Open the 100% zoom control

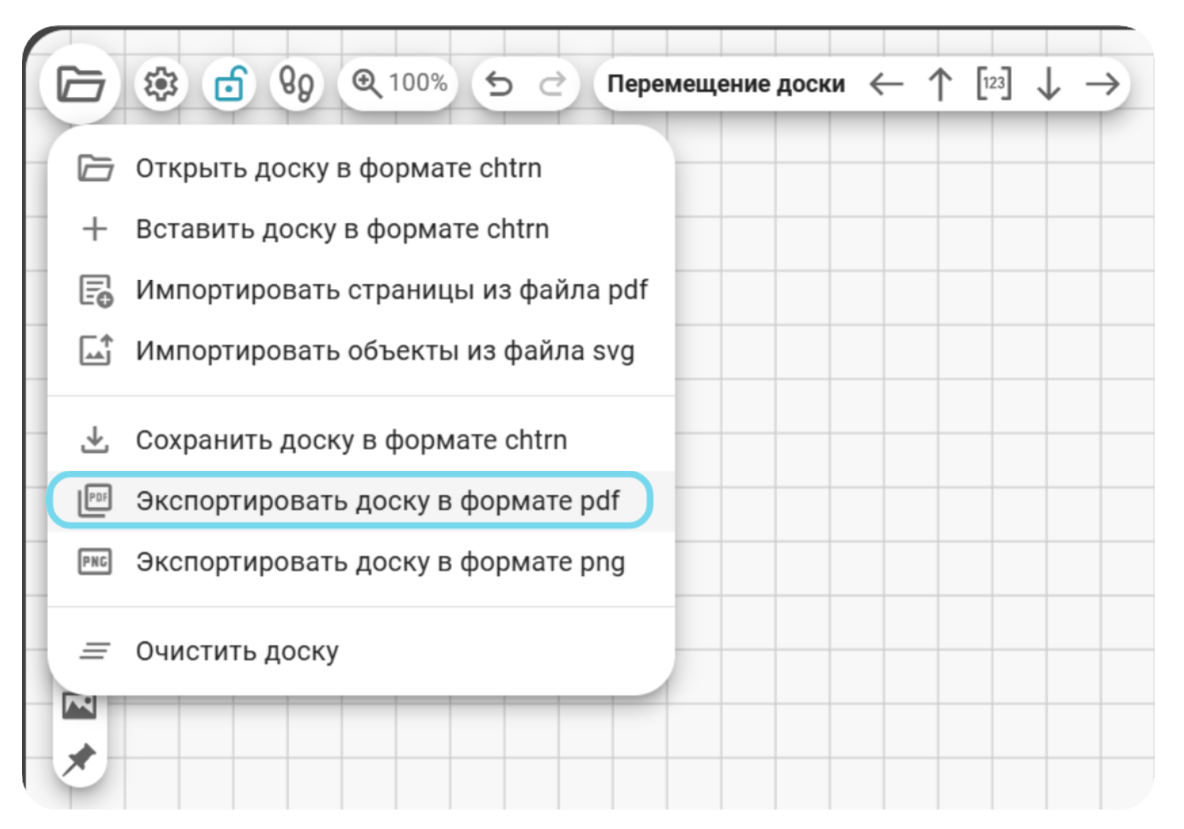tap(398, 83)
